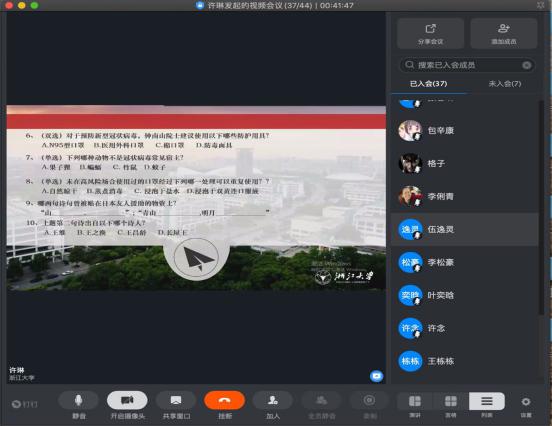Image resolution: width=552 pixels, height=426 pixels.
Task: Select participant 包辛康 in the list
Action: (465, 130)
